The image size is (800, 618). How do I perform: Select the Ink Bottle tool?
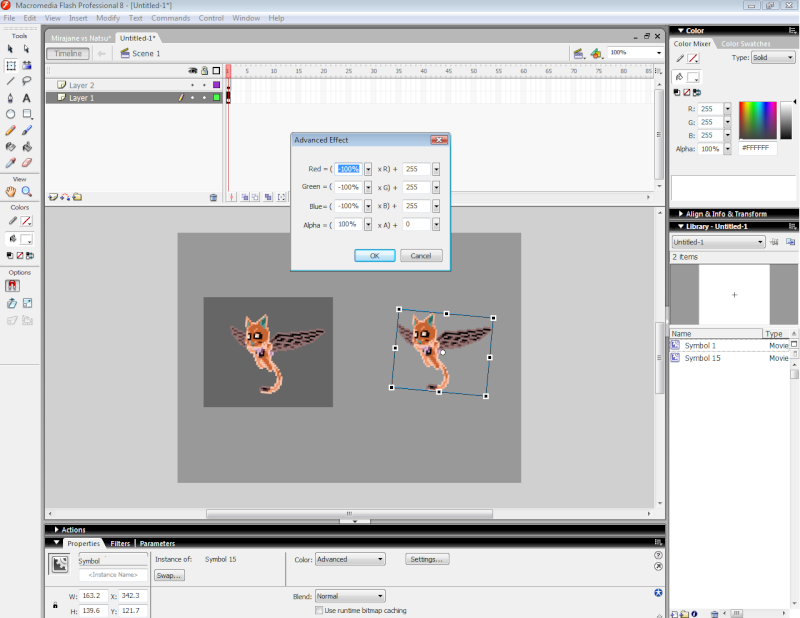[x=11, y=147]
